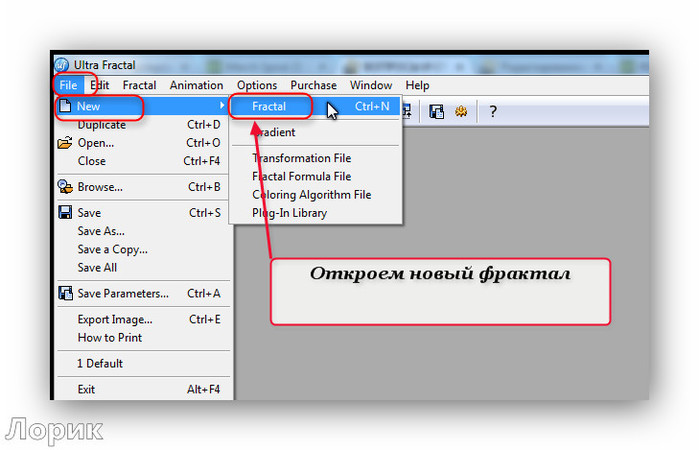This screenshot has height=450, width=699.
Task: Open the Options menu
Action: pyautogui.click(x=257, y=86)
